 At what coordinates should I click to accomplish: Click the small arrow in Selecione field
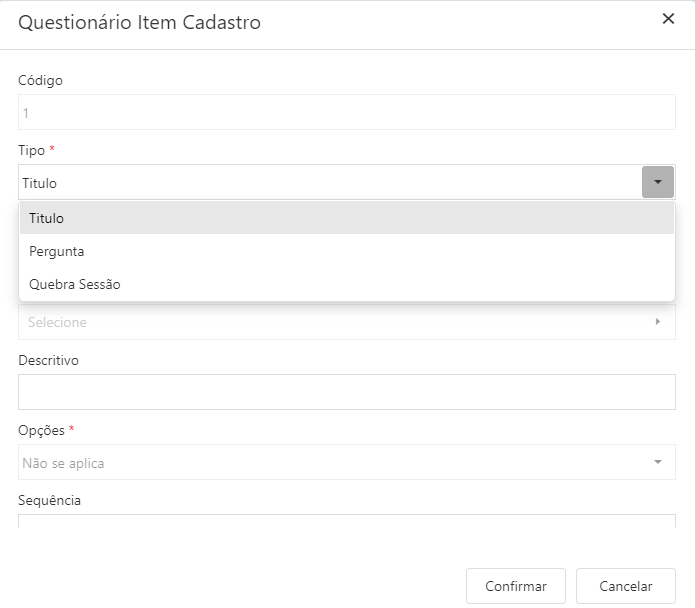pyautogui.click(x=658, y=322)
